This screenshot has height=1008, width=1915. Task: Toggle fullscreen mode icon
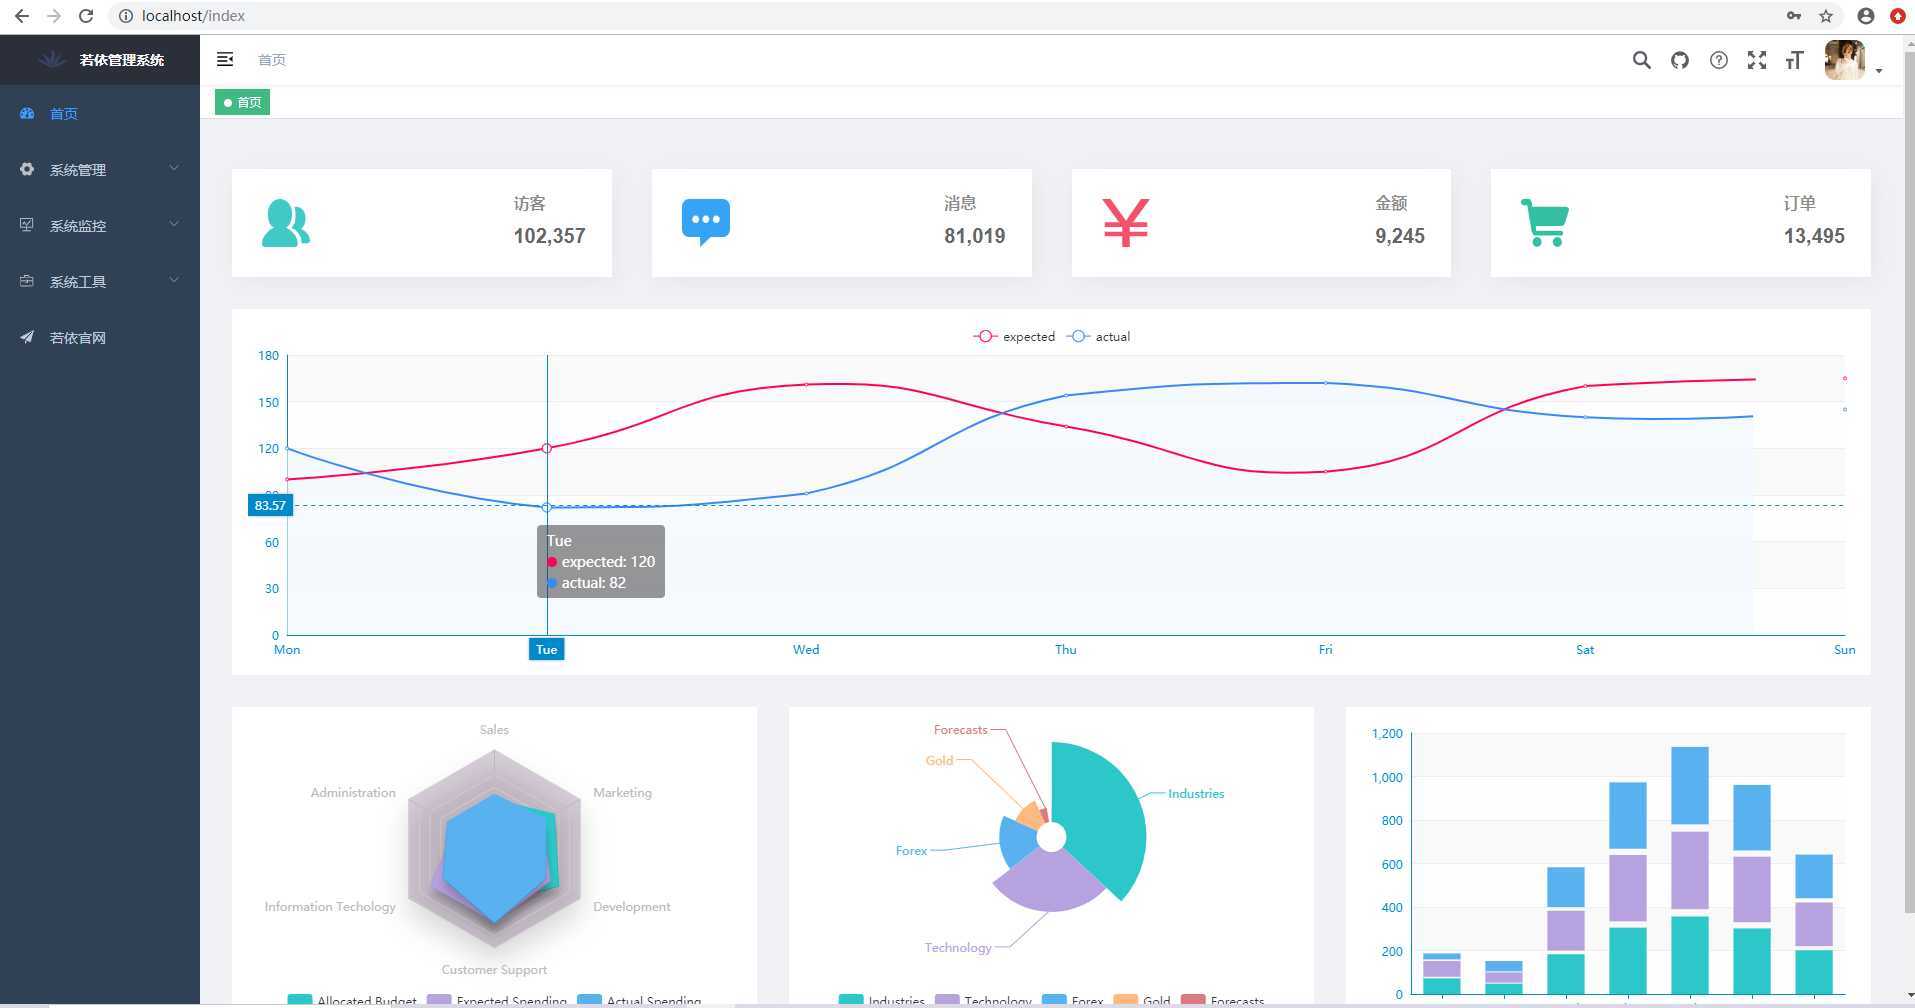[1756, 60]
